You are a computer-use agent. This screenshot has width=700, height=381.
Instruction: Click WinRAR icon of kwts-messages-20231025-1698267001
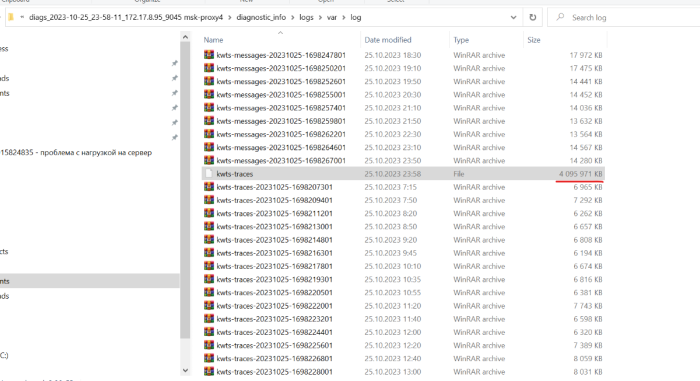click(208, 160)
